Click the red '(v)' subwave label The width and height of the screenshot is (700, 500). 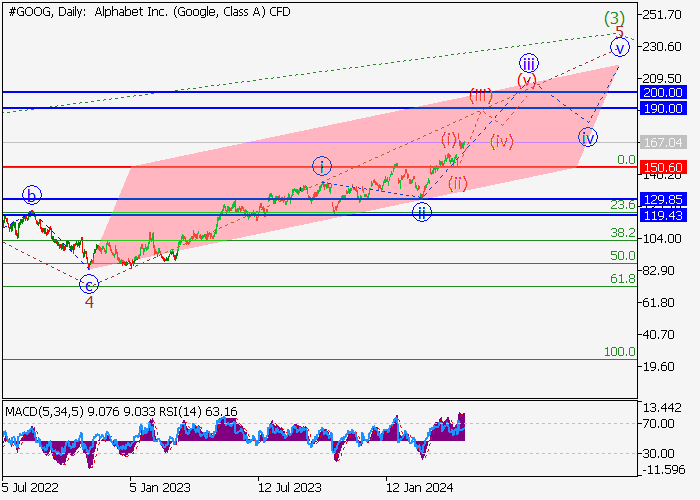click(x=527, y=81)
